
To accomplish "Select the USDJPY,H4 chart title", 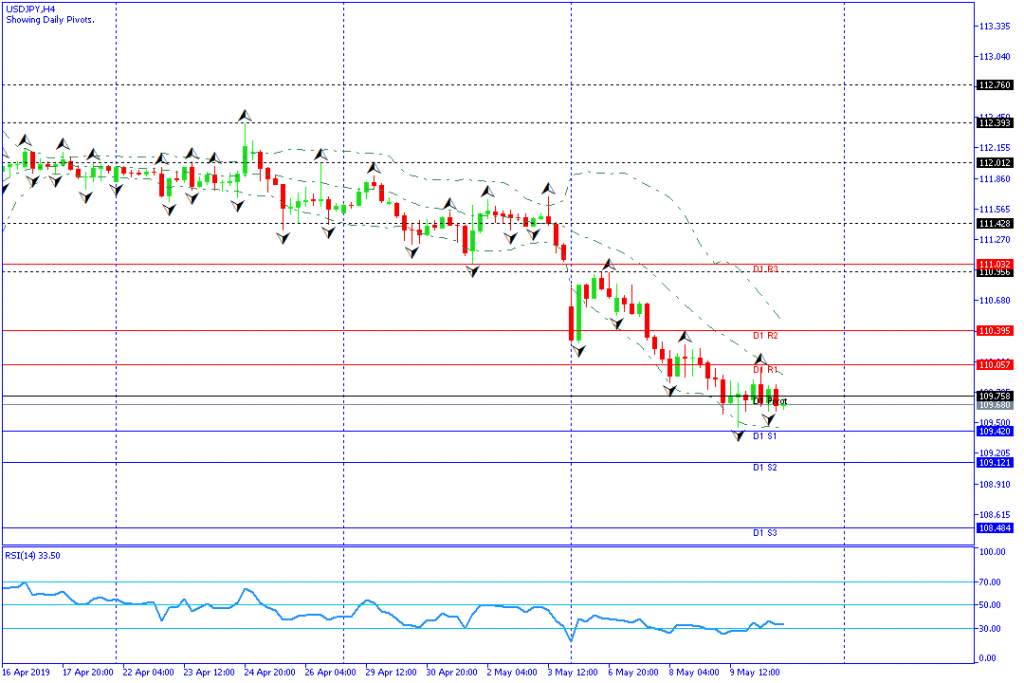I will 30,8.
